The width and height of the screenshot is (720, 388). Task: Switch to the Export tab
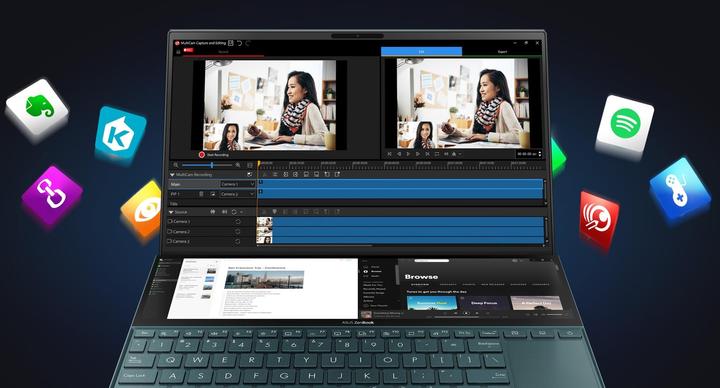pos(502,51)
